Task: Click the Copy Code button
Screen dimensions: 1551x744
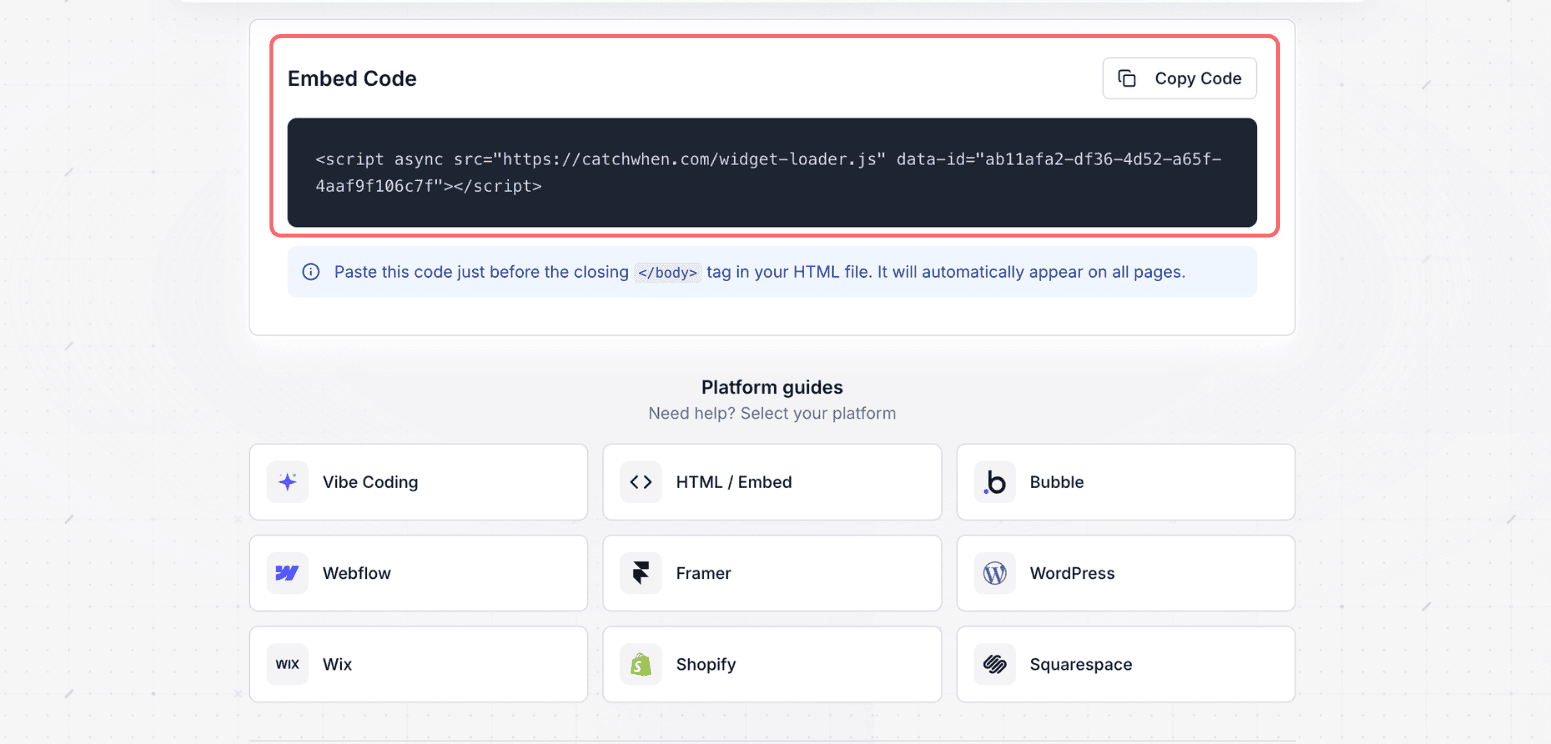Action: [x=1179, y=78]
